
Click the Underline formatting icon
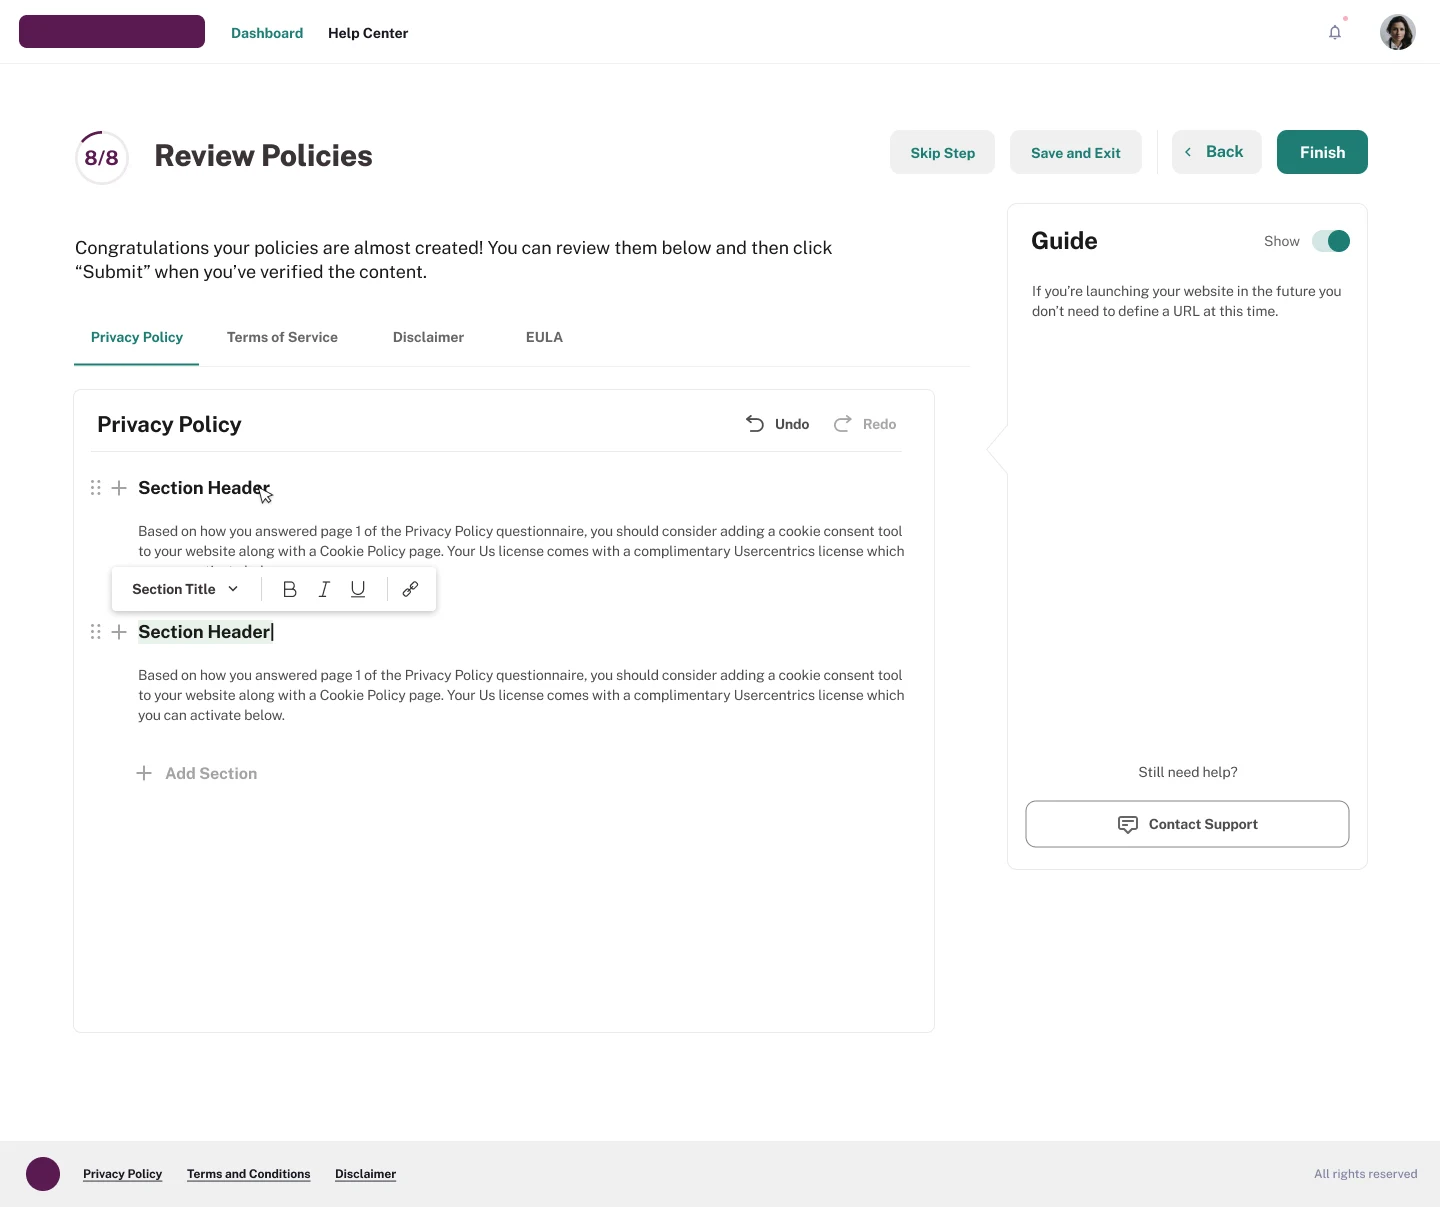tap(358, 589)
